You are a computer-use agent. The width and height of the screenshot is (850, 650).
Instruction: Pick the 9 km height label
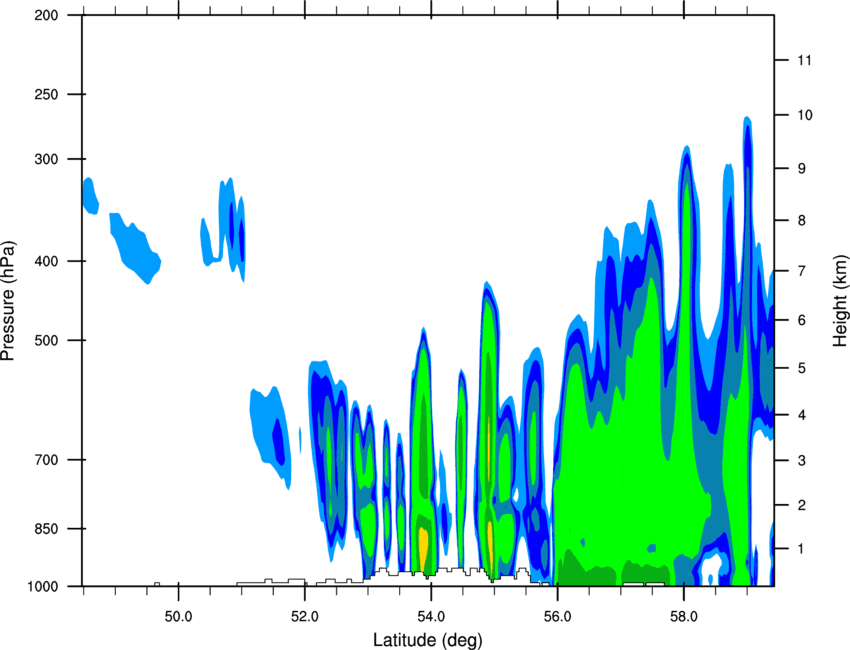(801, 169)
